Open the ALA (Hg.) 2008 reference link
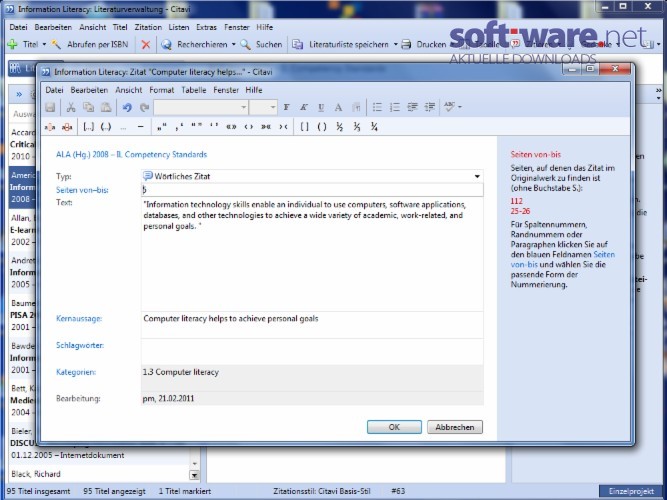The height and width of the screenshot is (500, 667). pos(131,154)
